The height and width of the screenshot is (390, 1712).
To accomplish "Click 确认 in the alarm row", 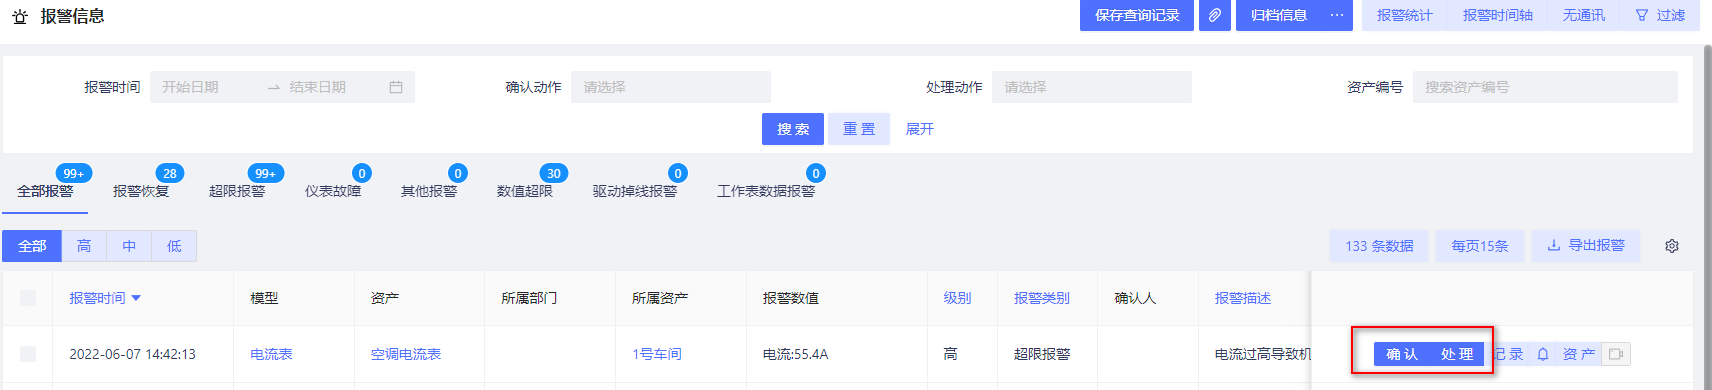I will pyautogui.click(x=1402, y=354).
